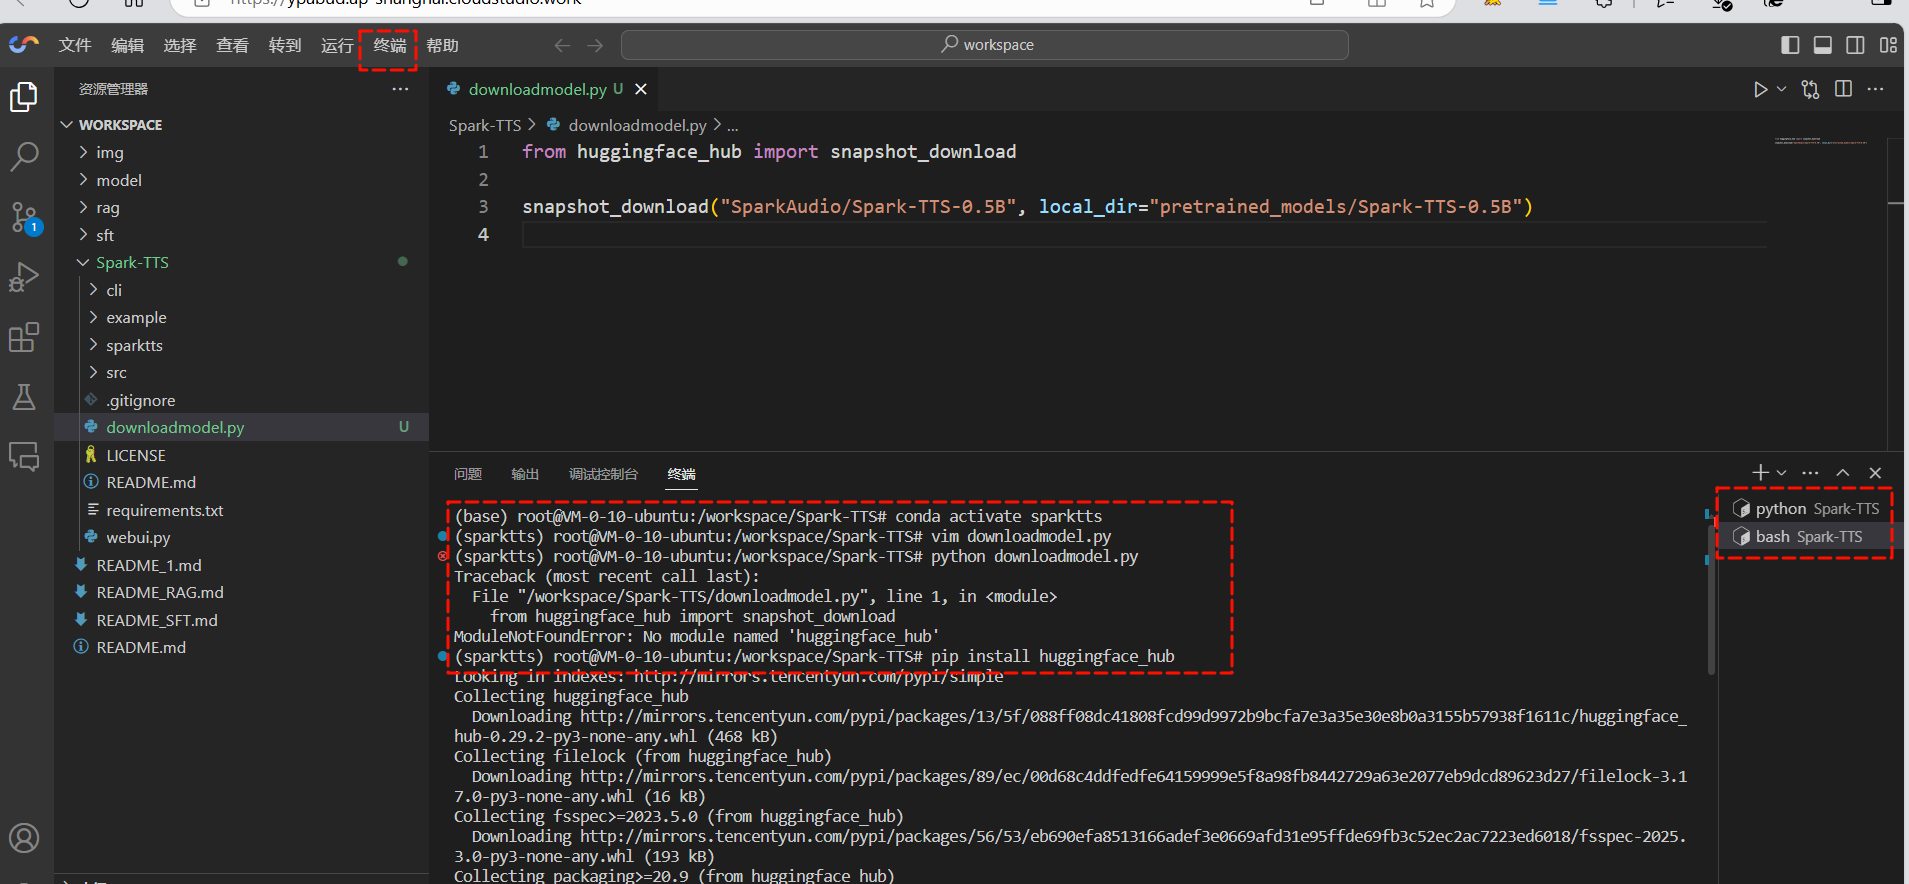The image size is (1909, 884).
Task: Open run options dropdown beside play button
Action: 1781,89
